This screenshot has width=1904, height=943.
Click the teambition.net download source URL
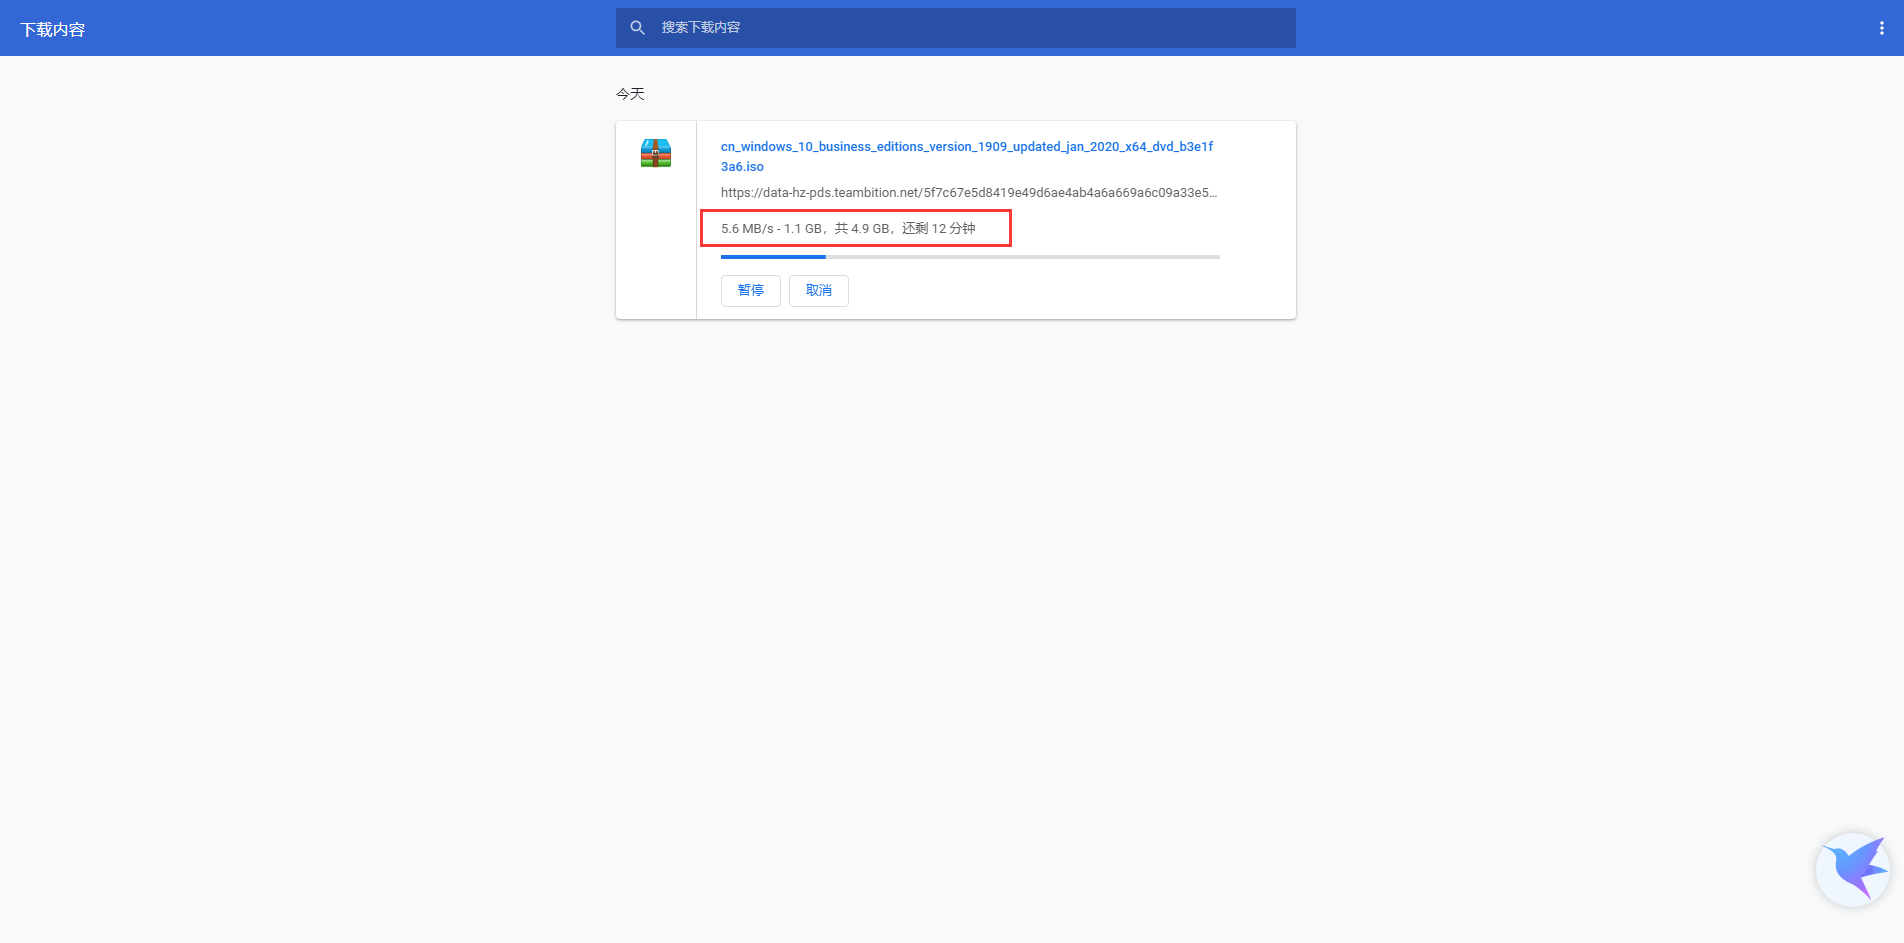coord(969,193)
